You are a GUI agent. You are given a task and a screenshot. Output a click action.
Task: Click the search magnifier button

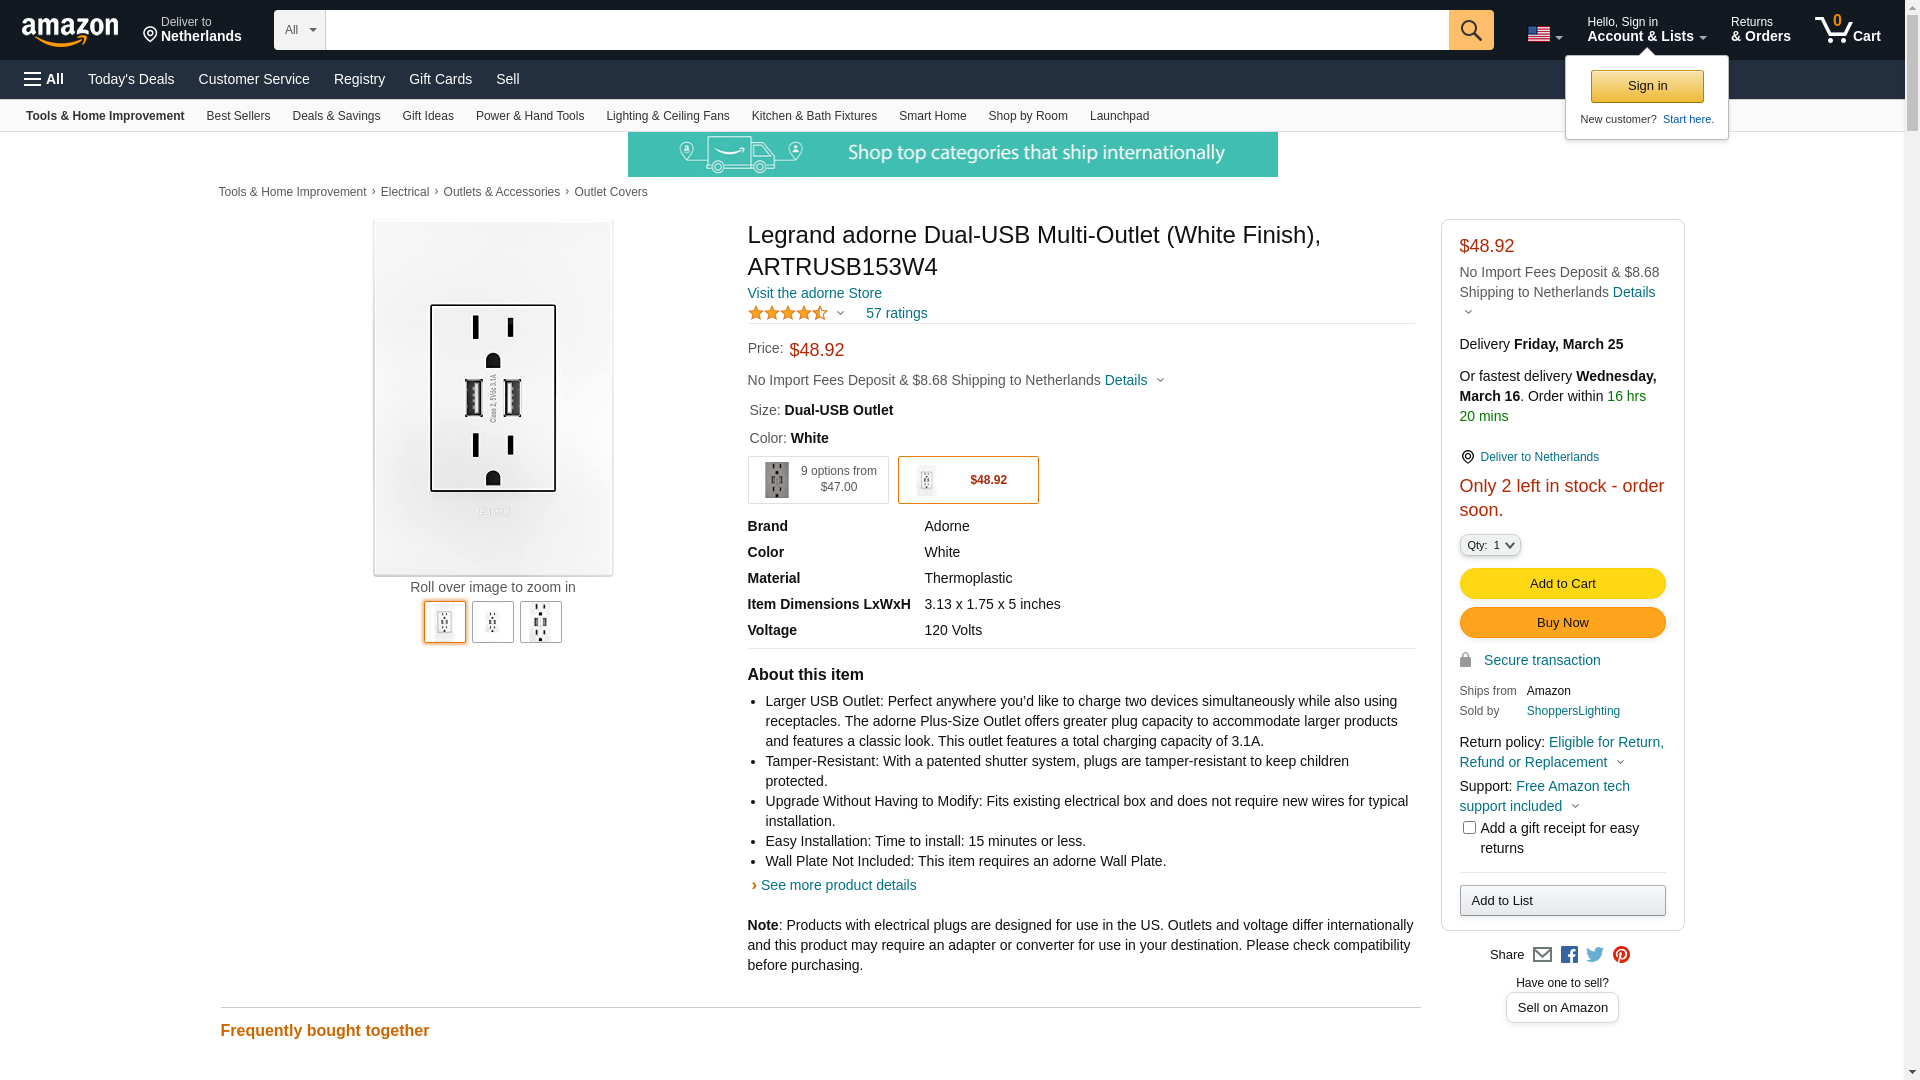(x=1470, y=30)
